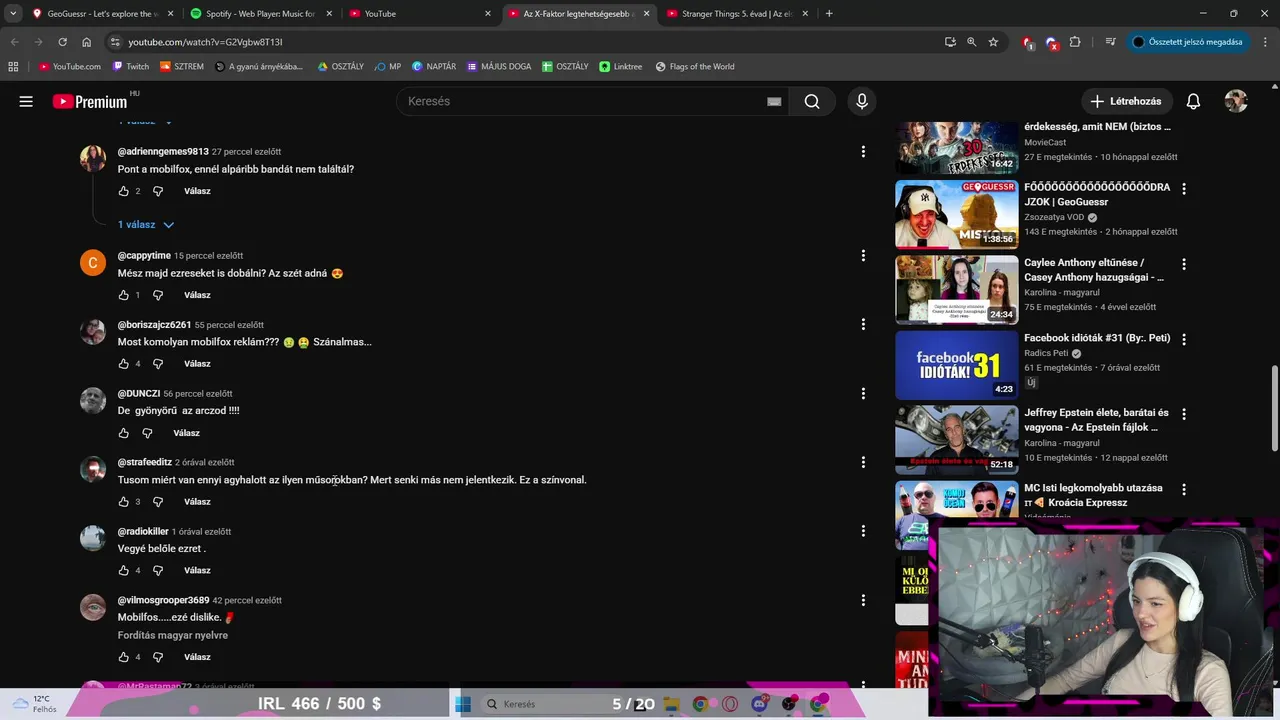Screen dimensions: 1280x720
Task: Open the YouTube hamburger guide menu
Action: [26, 101]
